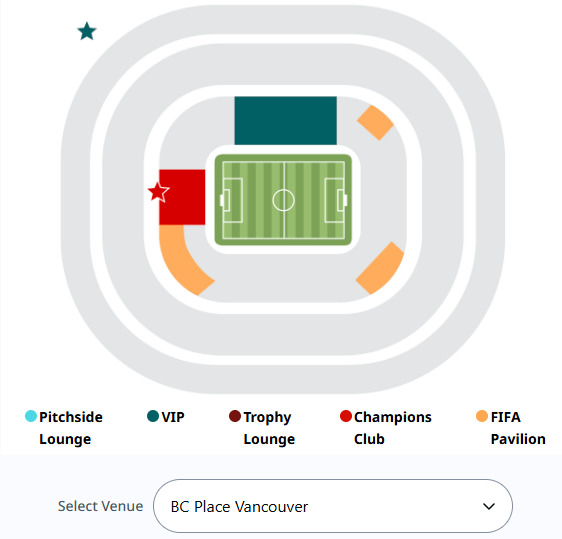The height and width of the screenshot is (539, 562).
Task: Click the Champions Club red legend dot
Action: pyautogui.click(x=346, y=416)
